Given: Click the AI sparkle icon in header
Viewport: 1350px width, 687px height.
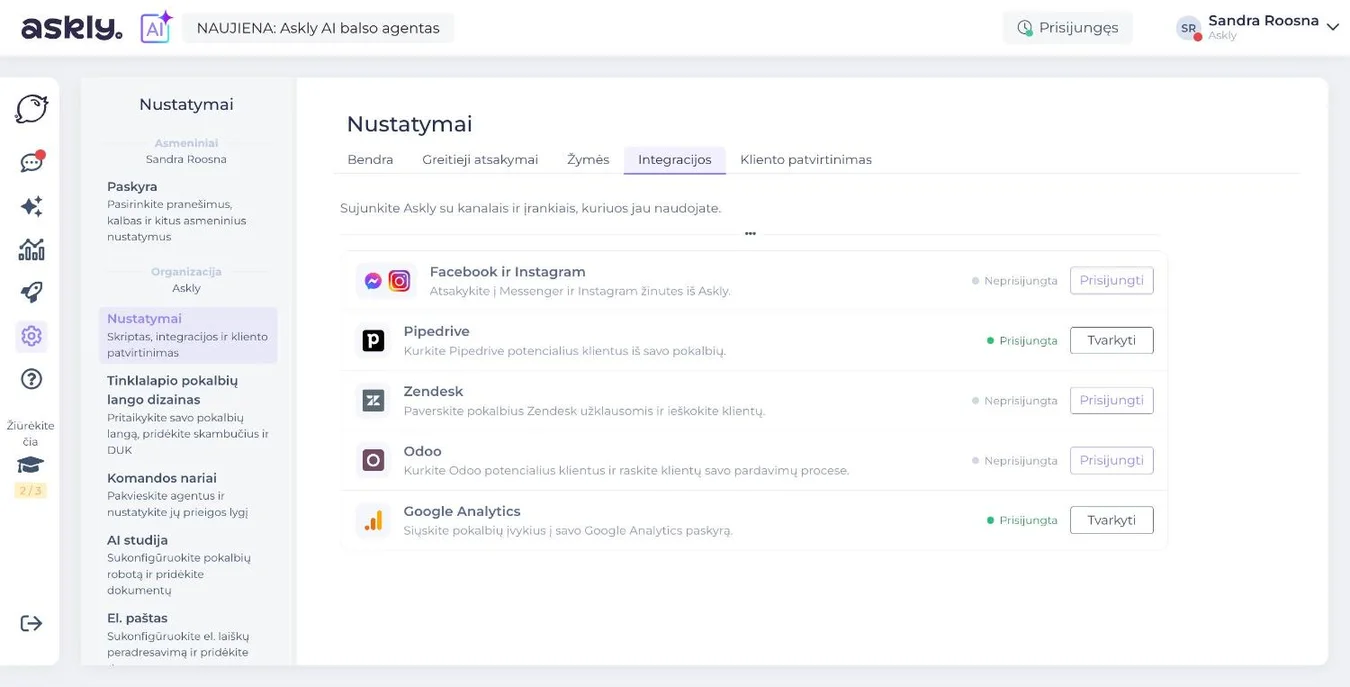Looking at the screenshot, I should pos(155,27).
